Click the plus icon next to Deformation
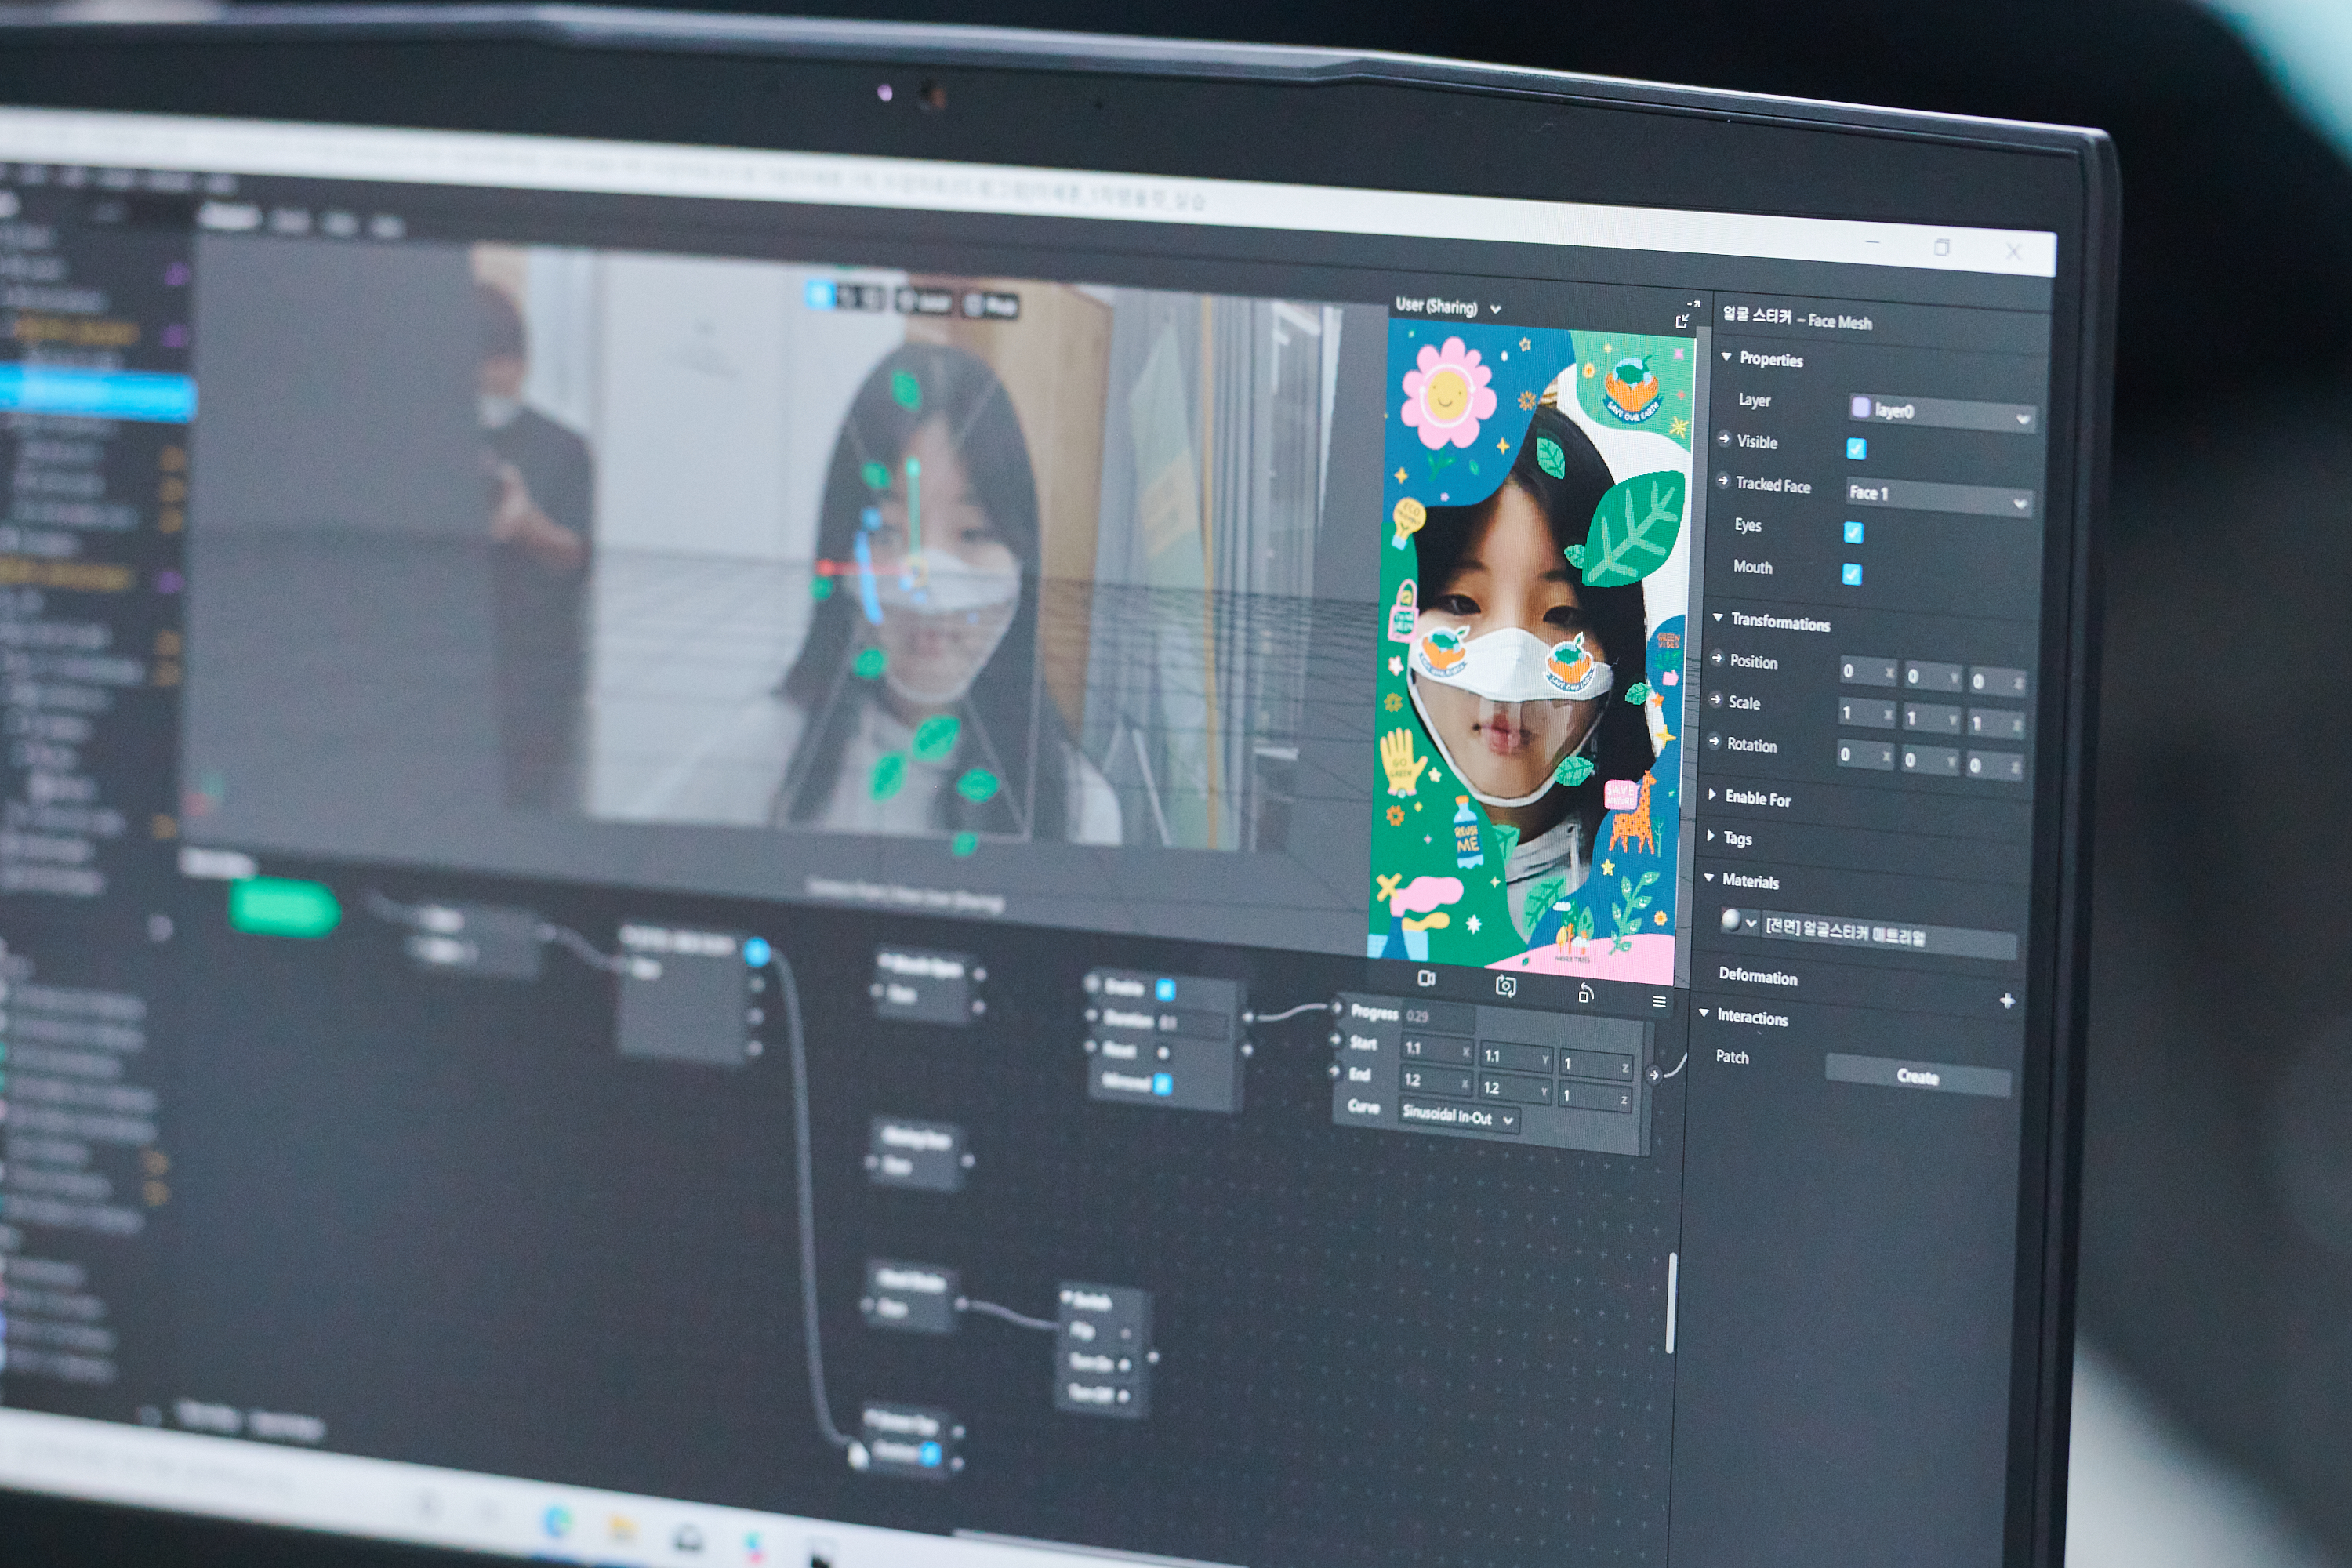This screenshot has width=2352, height=1568. (2006, 1001)
